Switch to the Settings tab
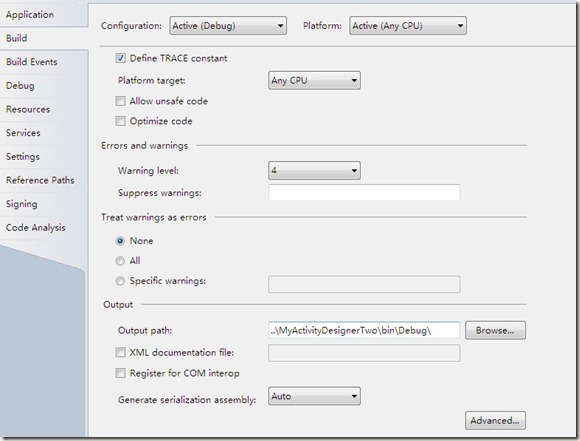The width and height of the screenshot is (580, 441). pos(44,156)
